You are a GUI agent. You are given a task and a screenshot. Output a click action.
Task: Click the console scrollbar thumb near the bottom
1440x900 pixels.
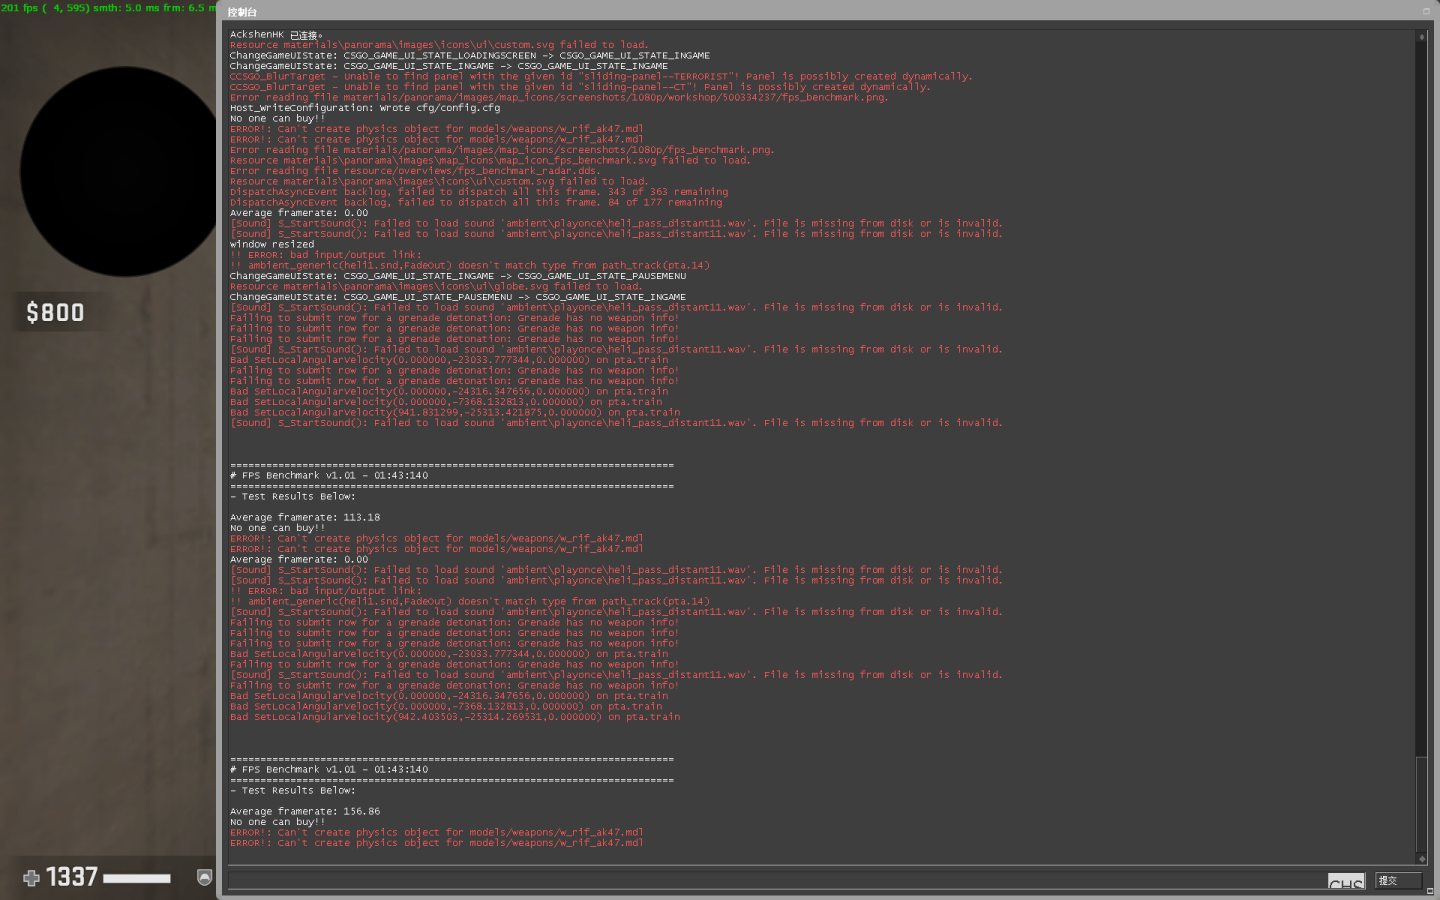1421,804
